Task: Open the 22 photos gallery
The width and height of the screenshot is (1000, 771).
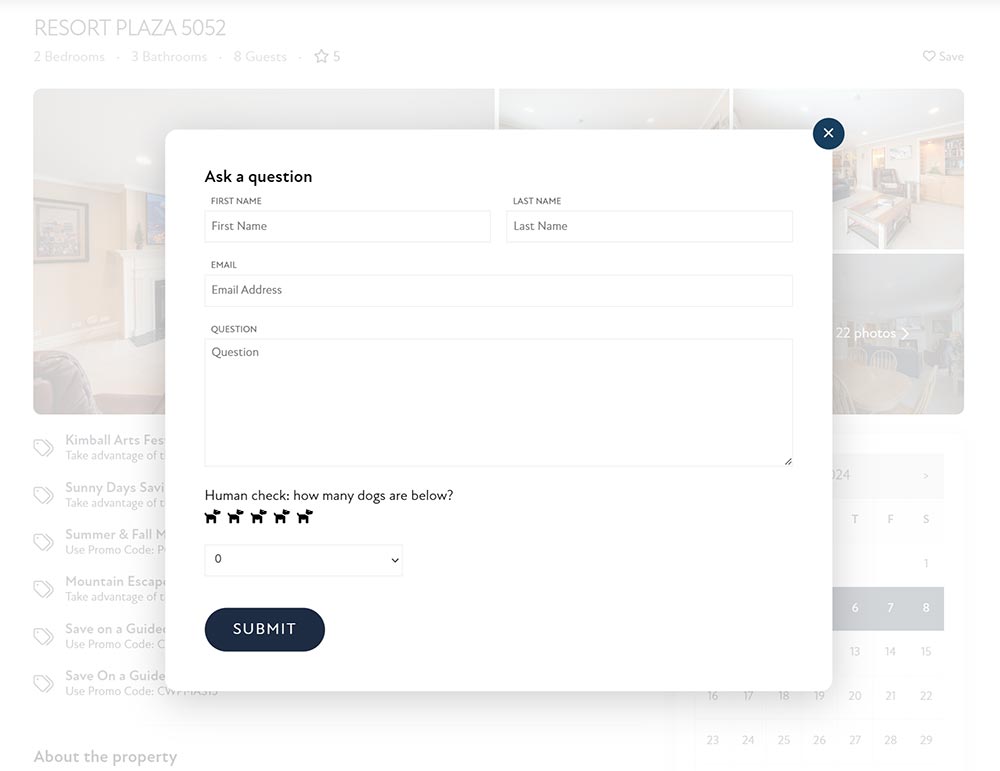Action: click(x=865, y=333)
